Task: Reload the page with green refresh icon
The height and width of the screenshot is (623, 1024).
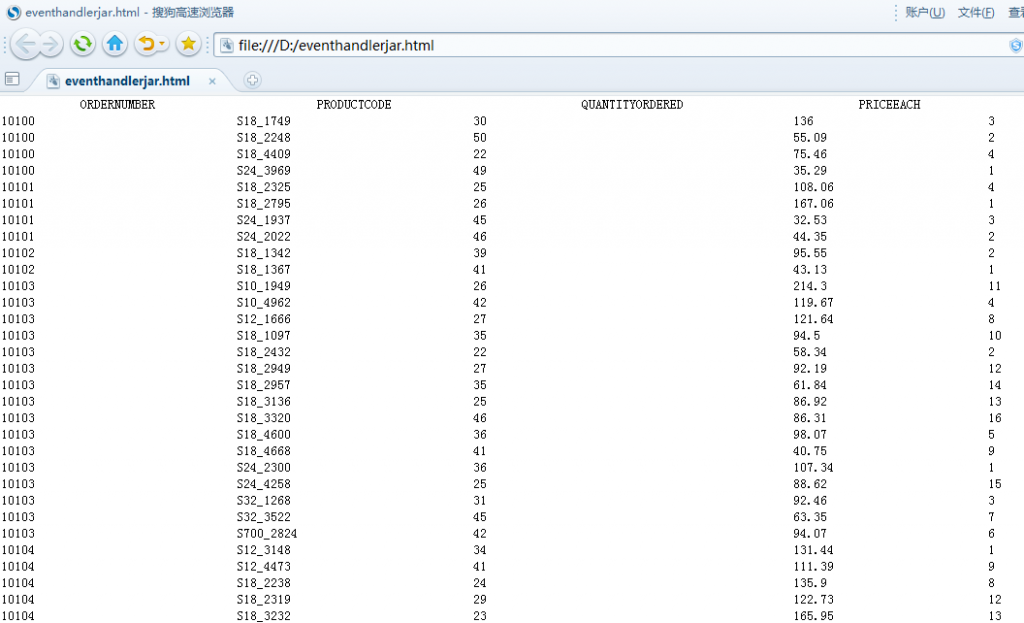Action: pos(82,44)
